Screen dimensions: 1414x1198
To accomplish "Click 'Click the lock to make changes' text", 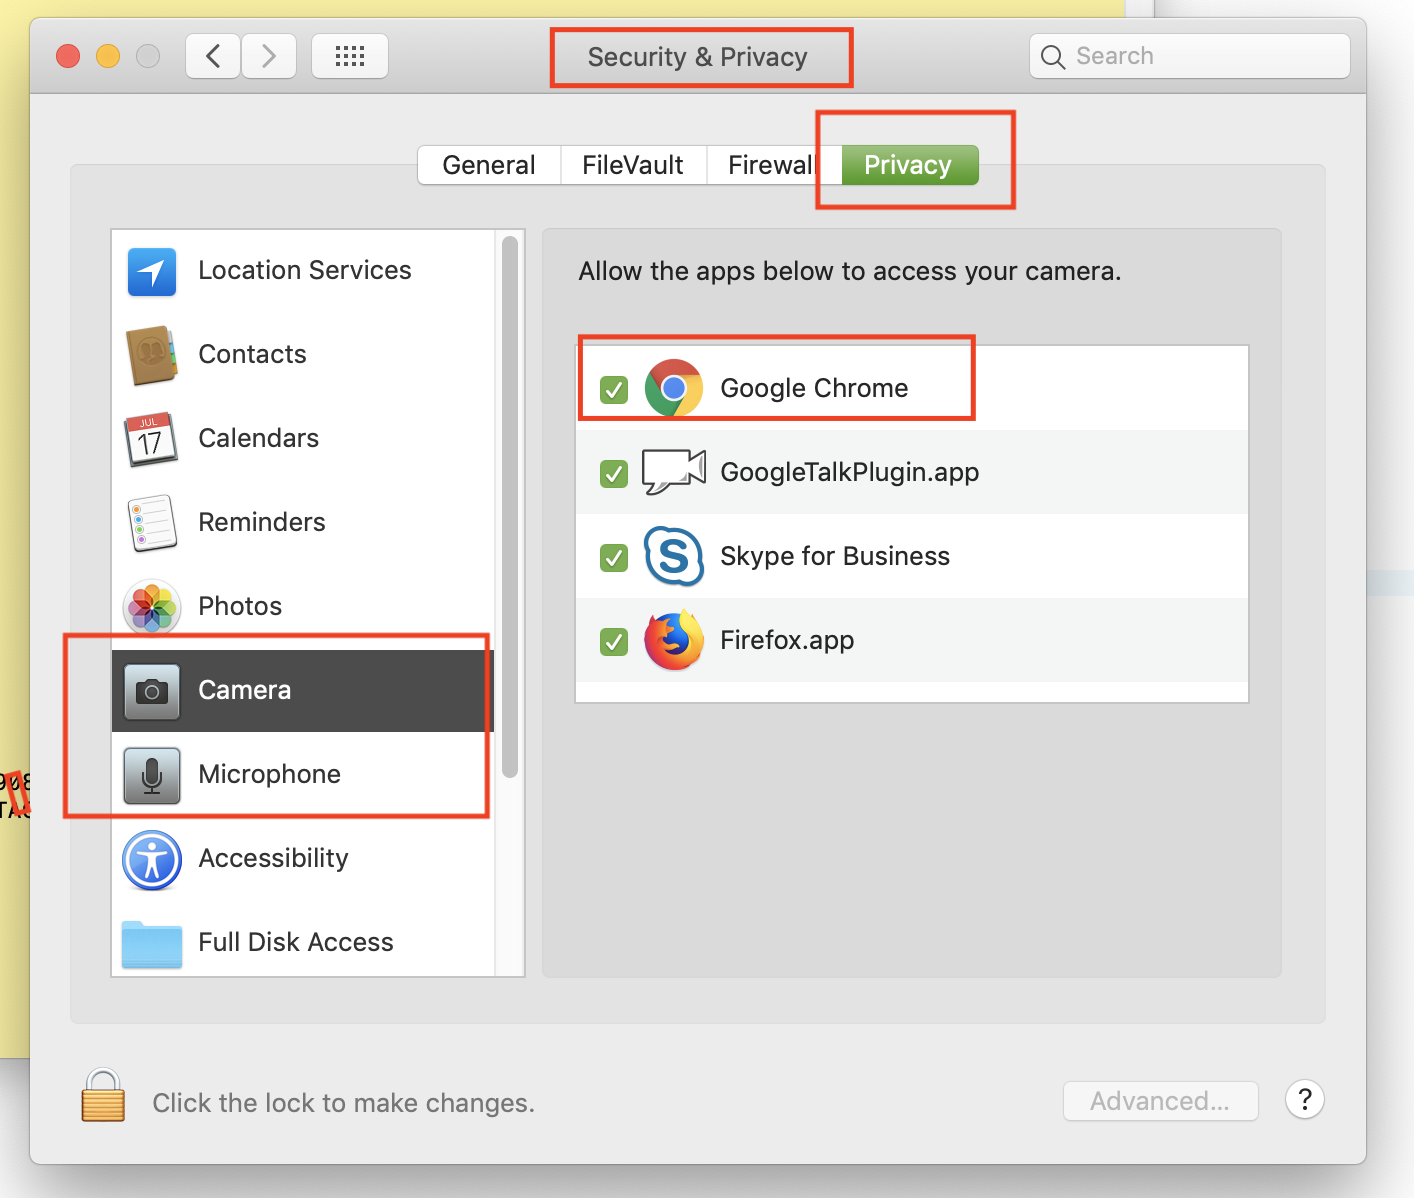I will 344,1103.
